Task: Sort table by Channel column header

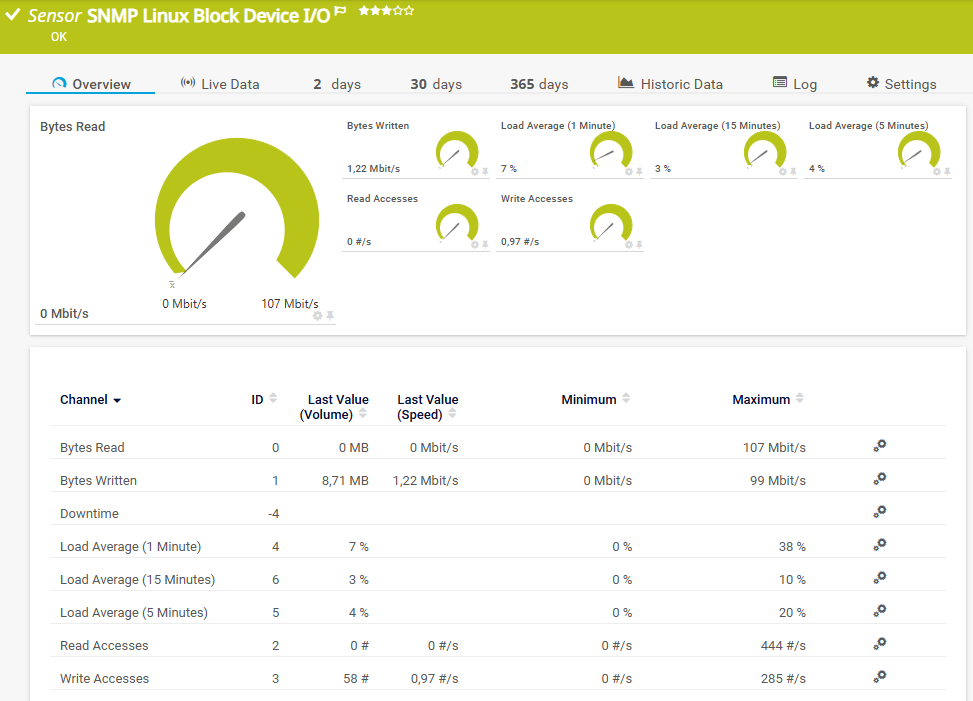Action: [90, 400]
